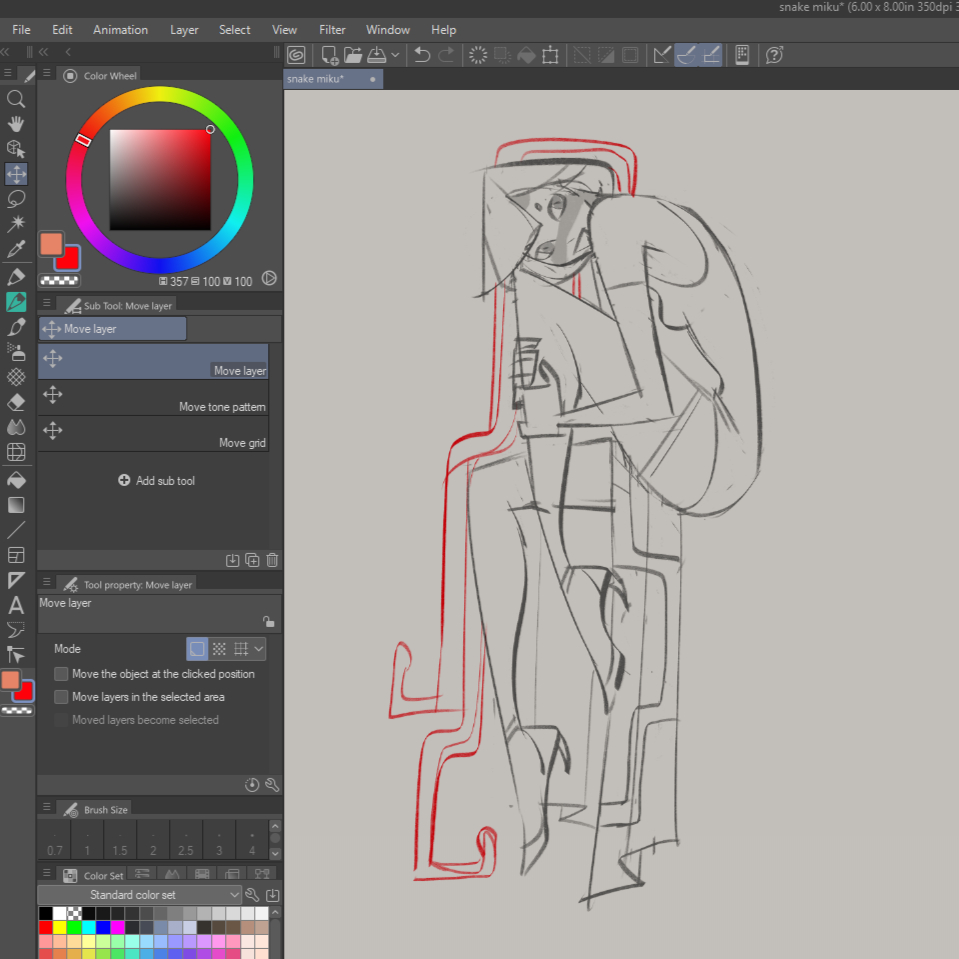Viewport: 959px width, 959px height.
Task: Open the export dropdown arrow in toolbar
Action: point(395,55)
